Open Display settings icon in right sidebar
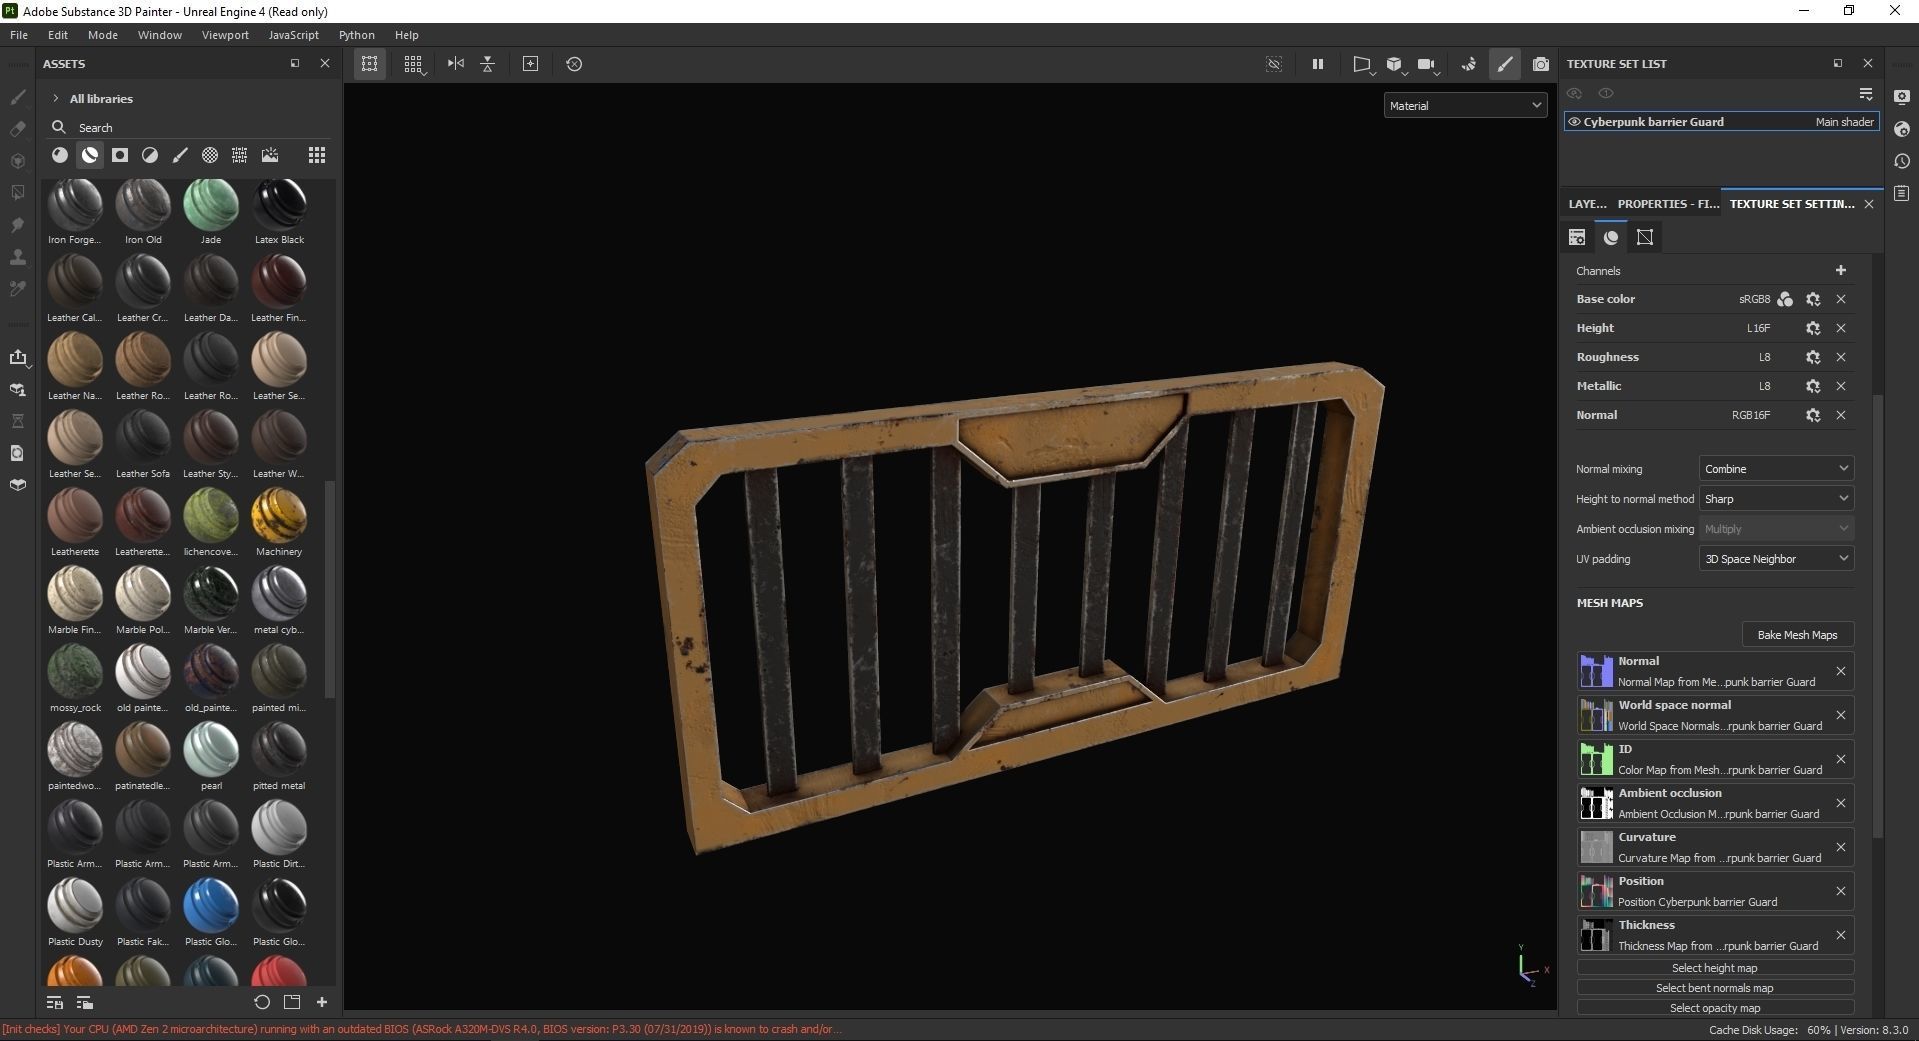 coord(1902,97)
